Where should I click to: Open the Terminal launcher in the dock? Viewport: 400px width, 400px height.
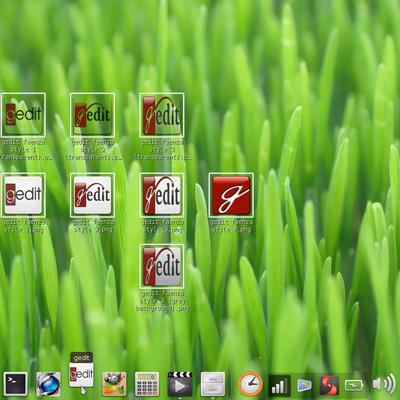(x=15, y=384)
